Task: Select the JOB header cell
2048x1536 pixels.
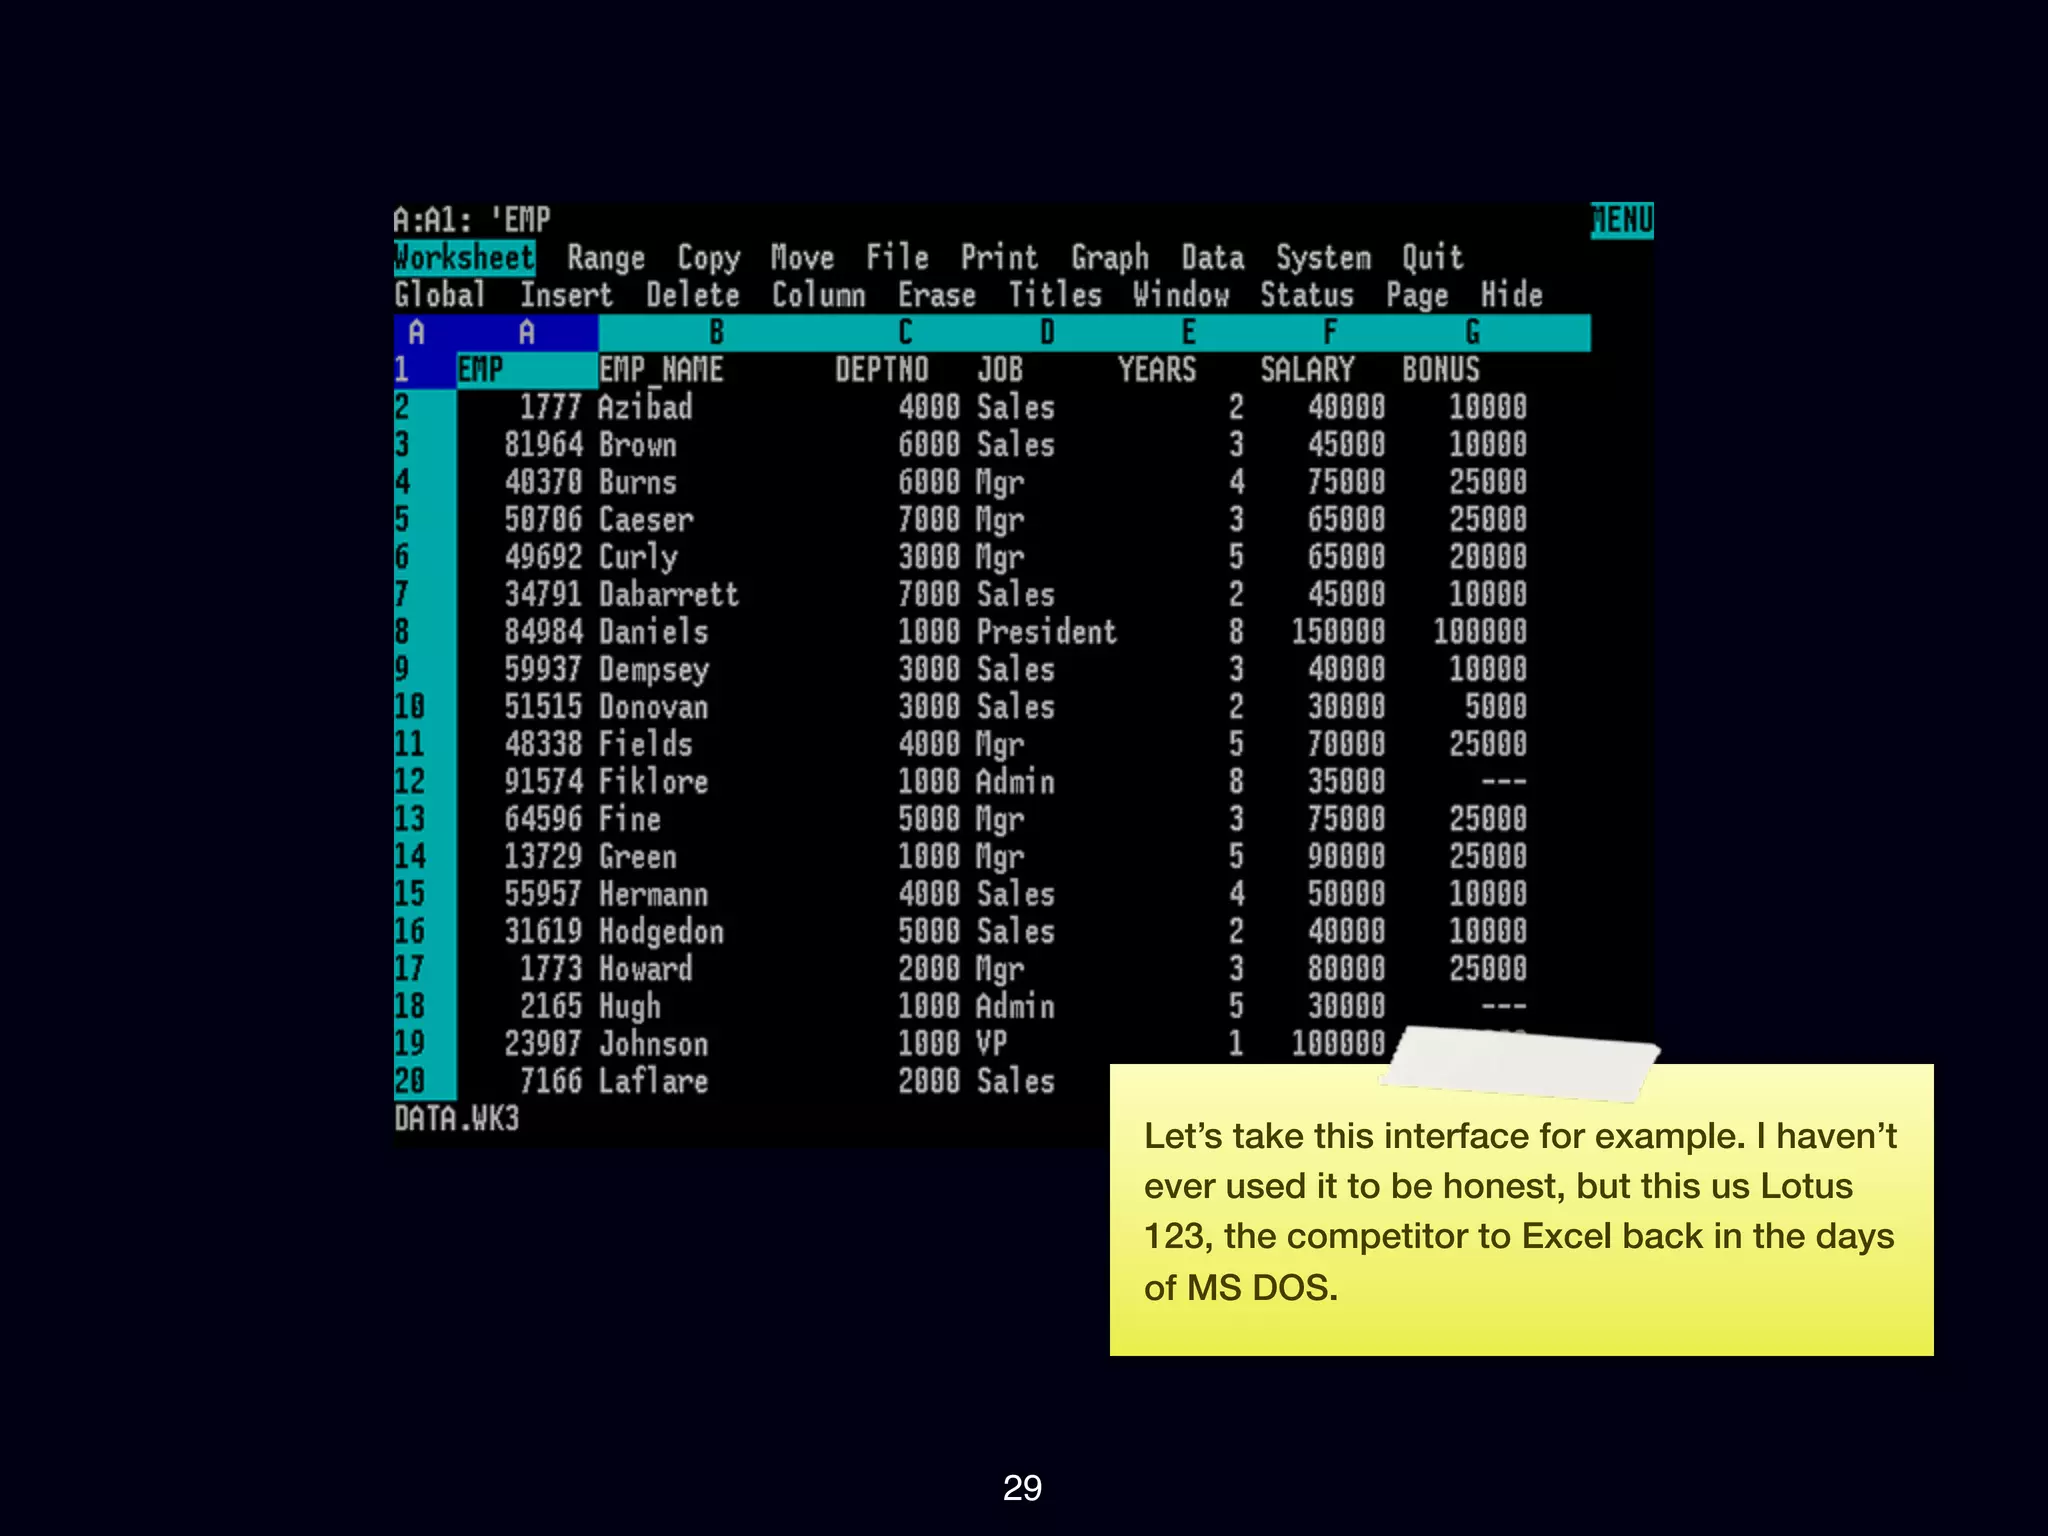Action: tap(1000, 370)
